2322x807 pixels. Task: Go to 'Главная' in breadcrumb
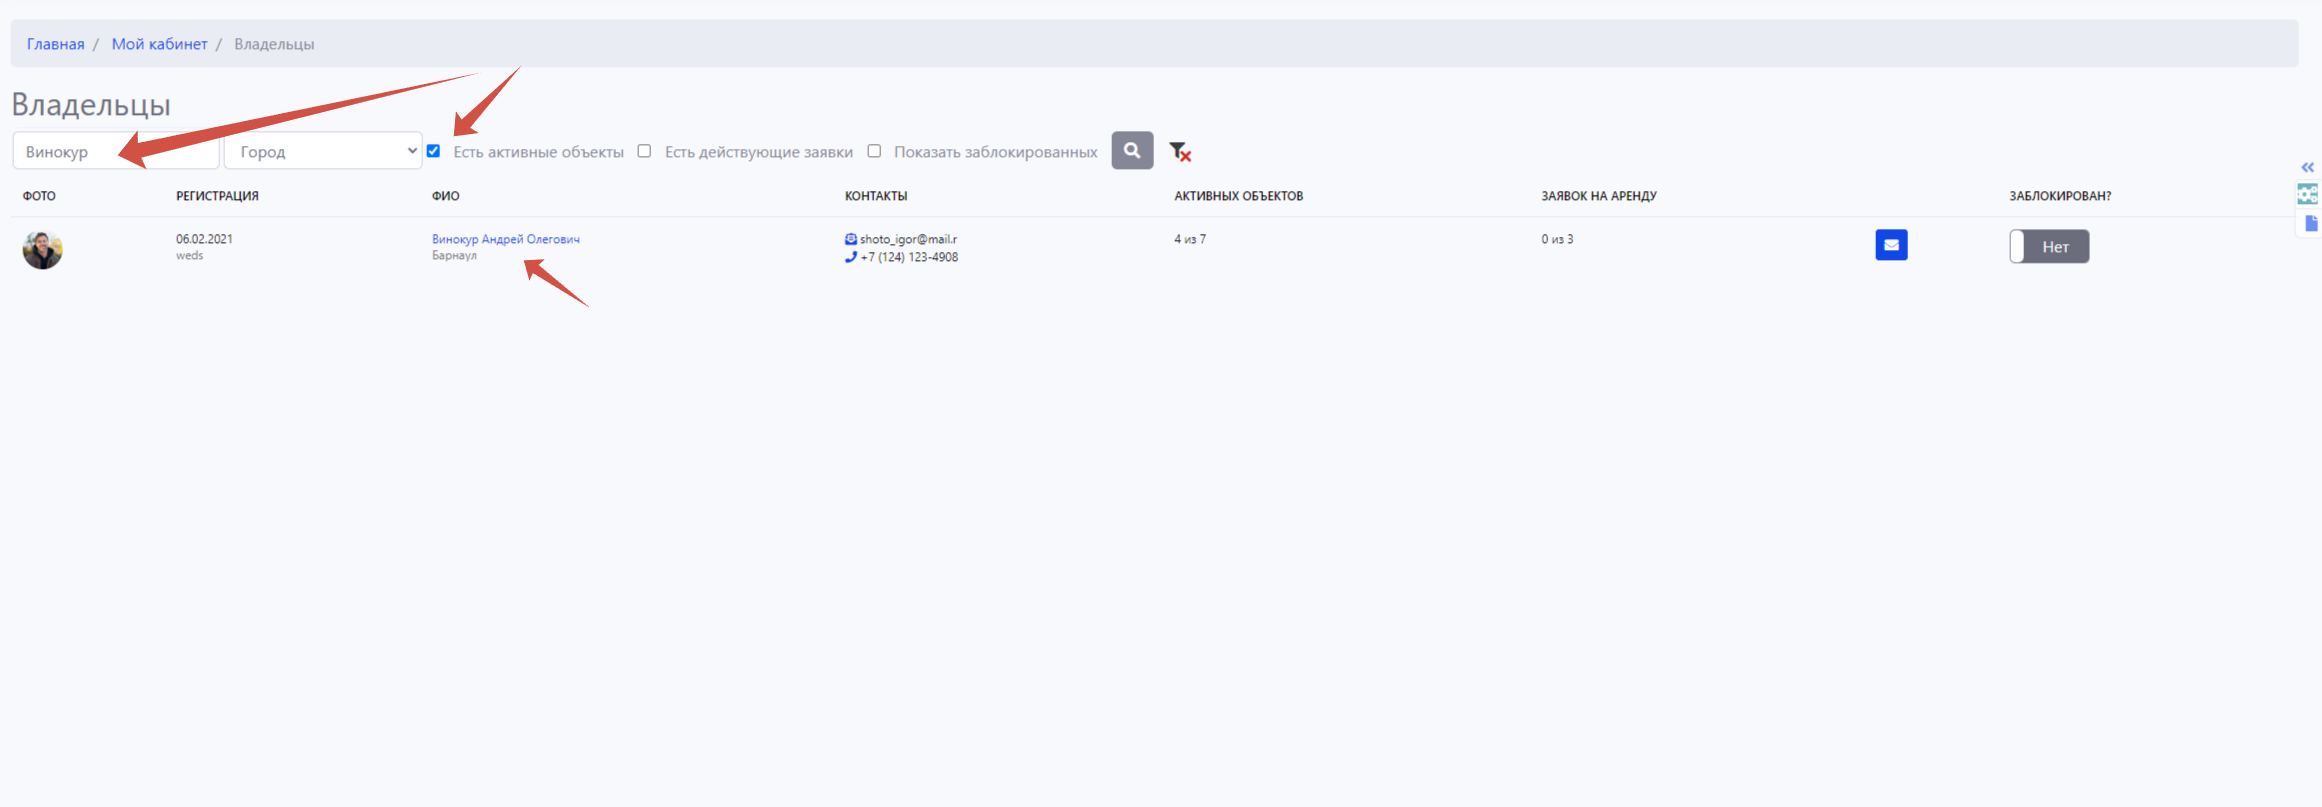coord(55,44)
